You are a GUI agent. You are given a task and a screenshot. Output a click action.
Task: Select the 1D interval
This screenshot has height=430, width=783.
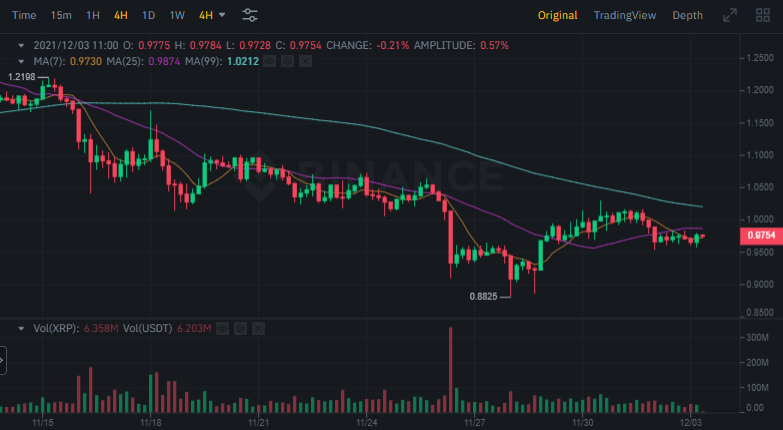point(148,15)
